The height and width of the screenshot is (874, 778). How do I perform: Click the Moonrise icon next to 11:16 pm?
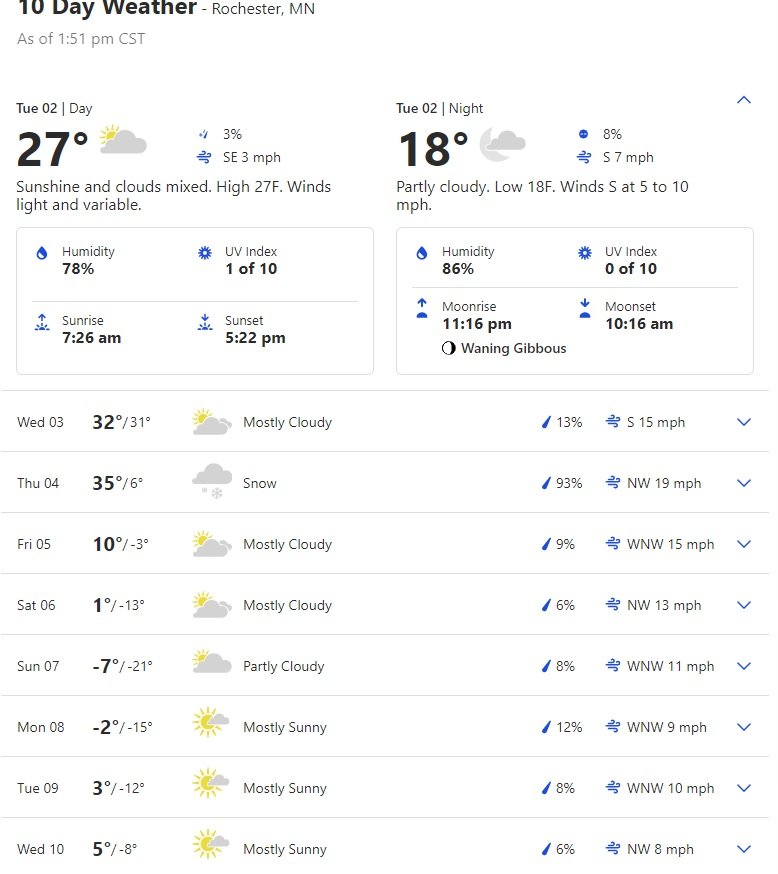pyautogui.click(x=422, y=308)
